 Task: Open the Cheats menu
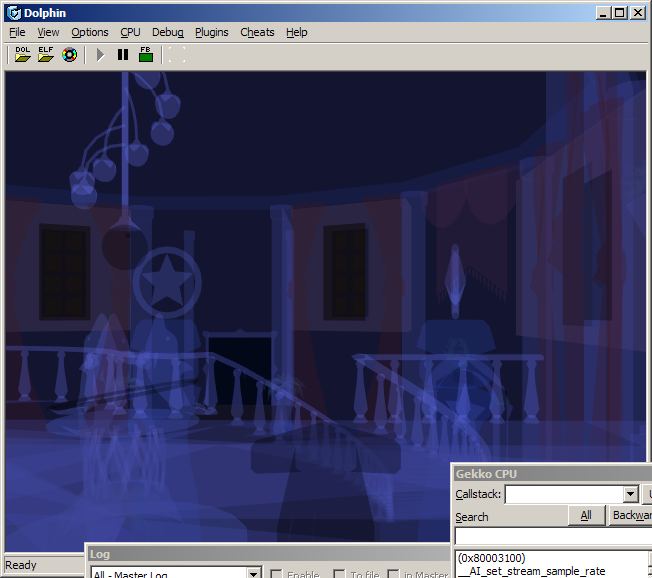click(x=257, y=32)
